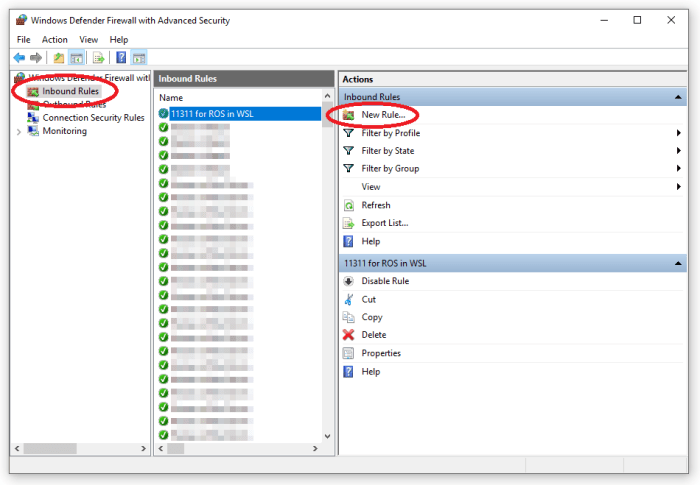Click Disable Rule action
700x485 pixels.
click(x=385, y=281)
